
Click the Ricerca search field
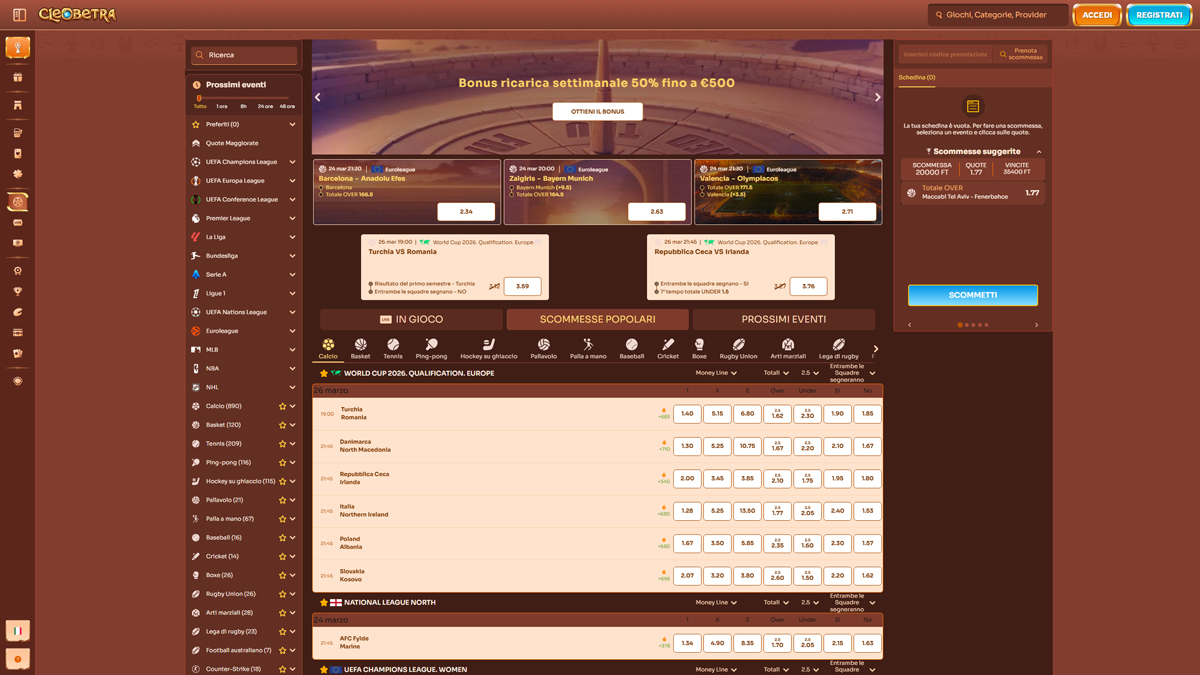245,55
